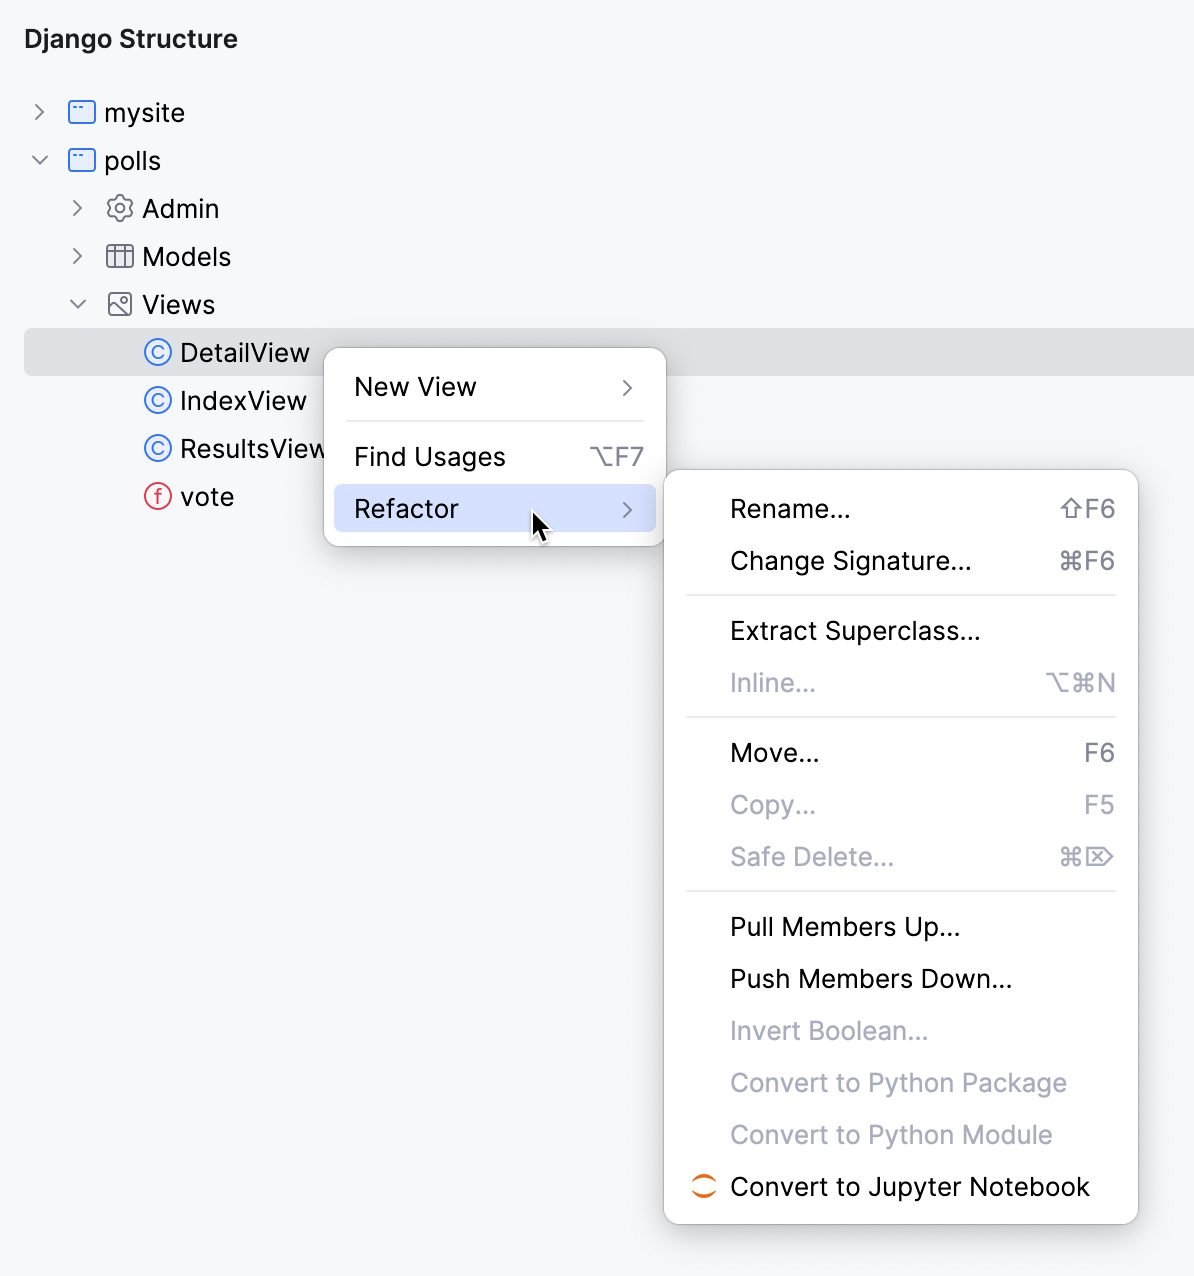Select the IndexView tree item
Image resolution: width=1194 pixels, height=1276 pixels.
[x=243, y=400]
